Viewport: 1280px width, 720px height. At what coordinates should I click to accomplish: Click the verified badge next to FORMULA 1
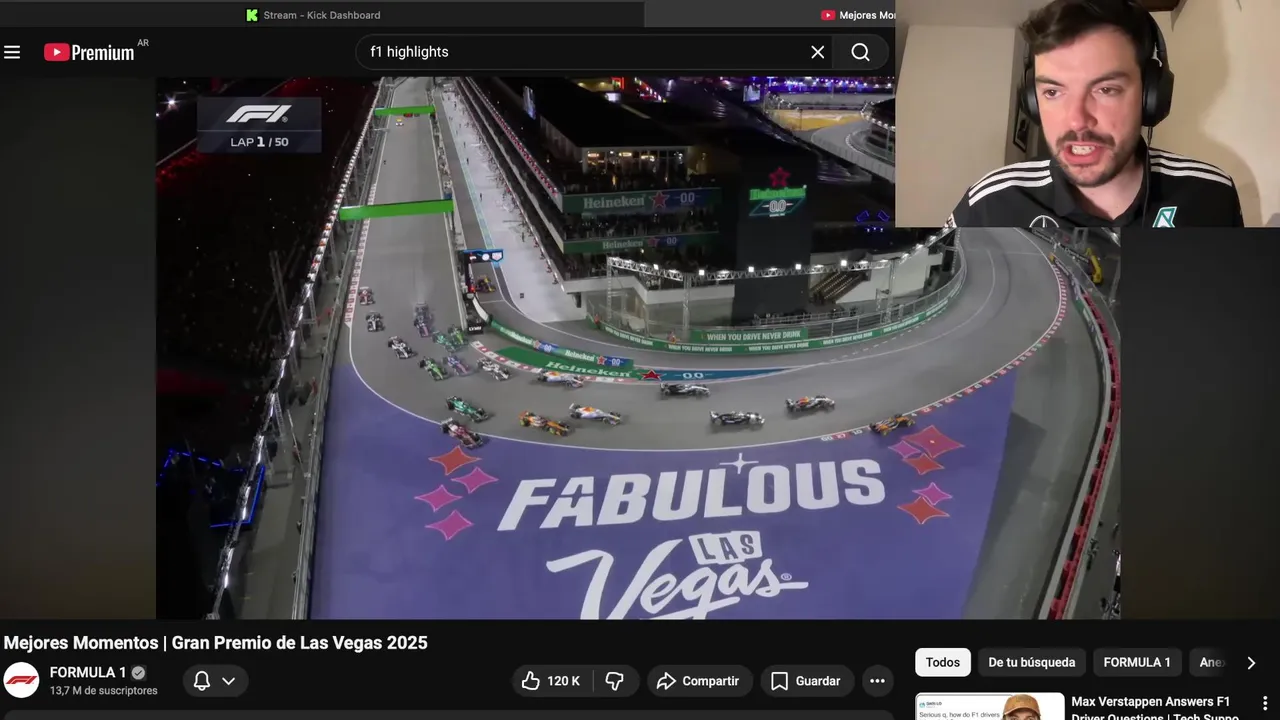[x=138, y=673]
